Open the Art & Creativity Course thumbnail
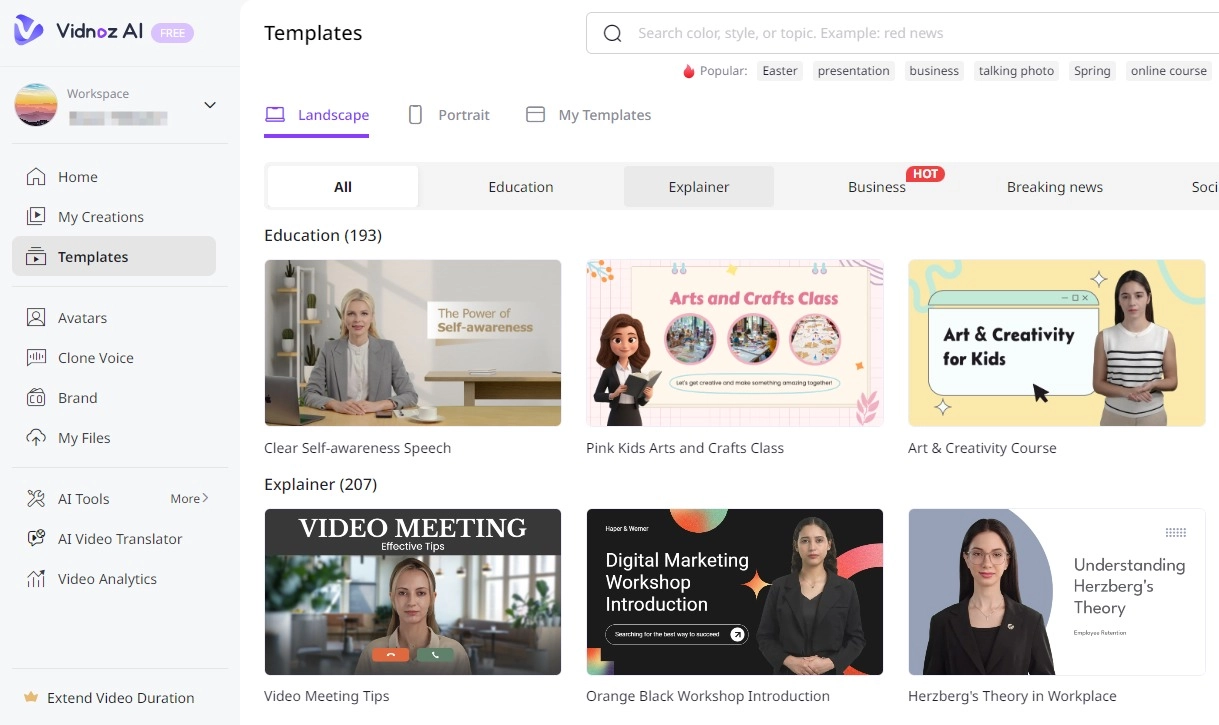Screen dimensions: 1219x725 [x=1056, y=343]
